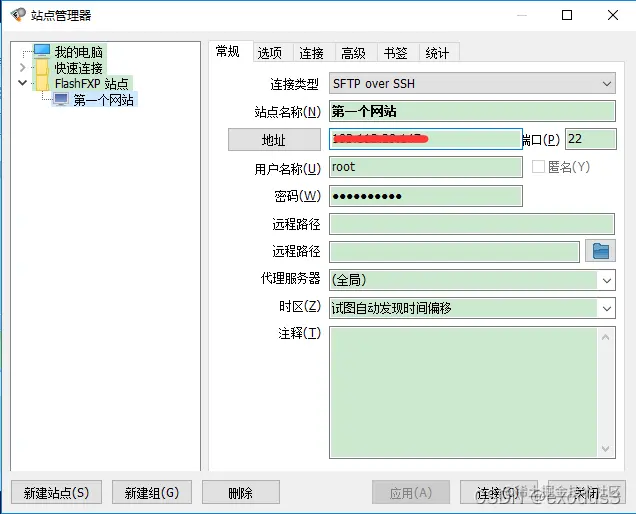The width and height of the screenshot is (636, 514).
Task: Collapse the FlashFXP 站点 tree node
Action: [23, 83]
